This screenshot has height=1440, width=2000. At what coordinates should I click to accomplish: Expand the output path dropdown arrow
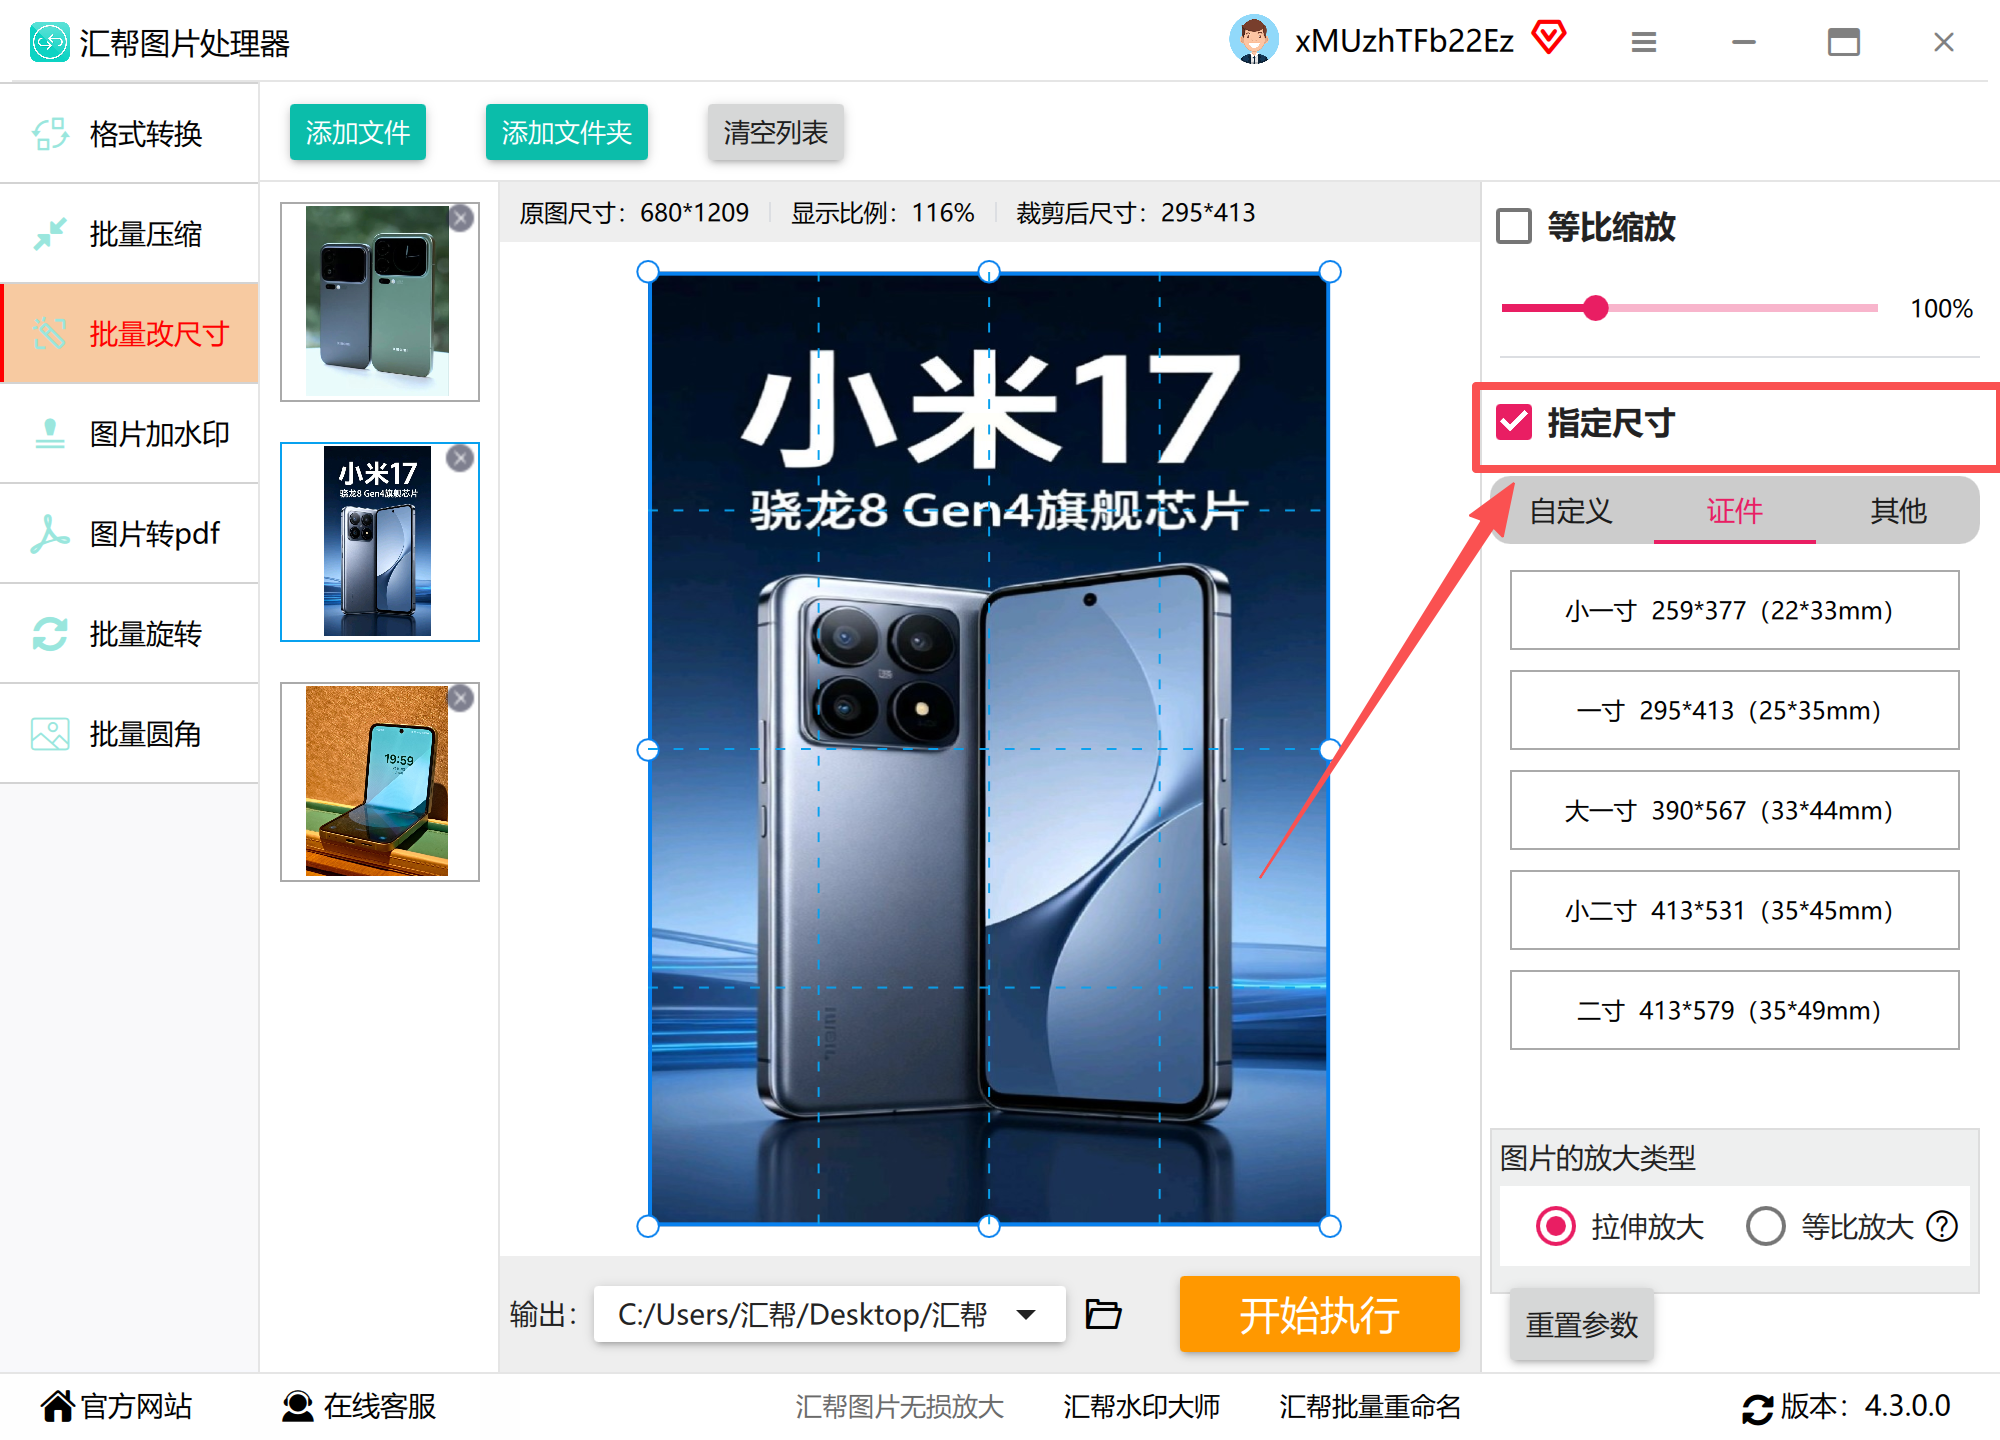(x=1026, y=1314)
